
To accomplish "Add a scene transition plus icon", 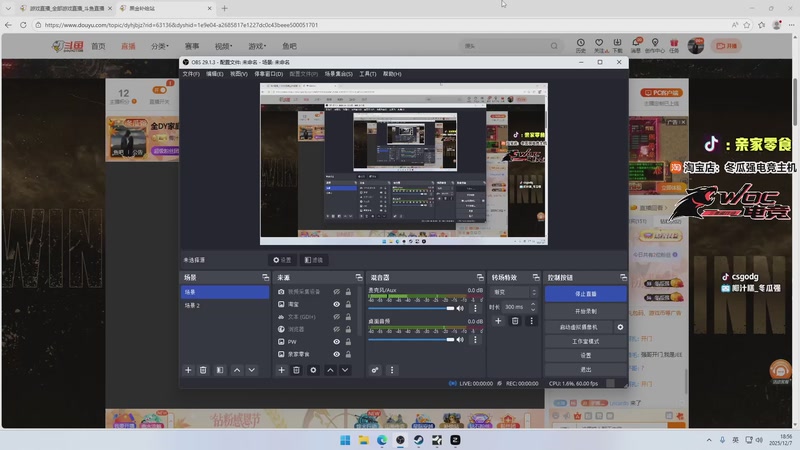I will pyautogui.click(x=498, y=320).
